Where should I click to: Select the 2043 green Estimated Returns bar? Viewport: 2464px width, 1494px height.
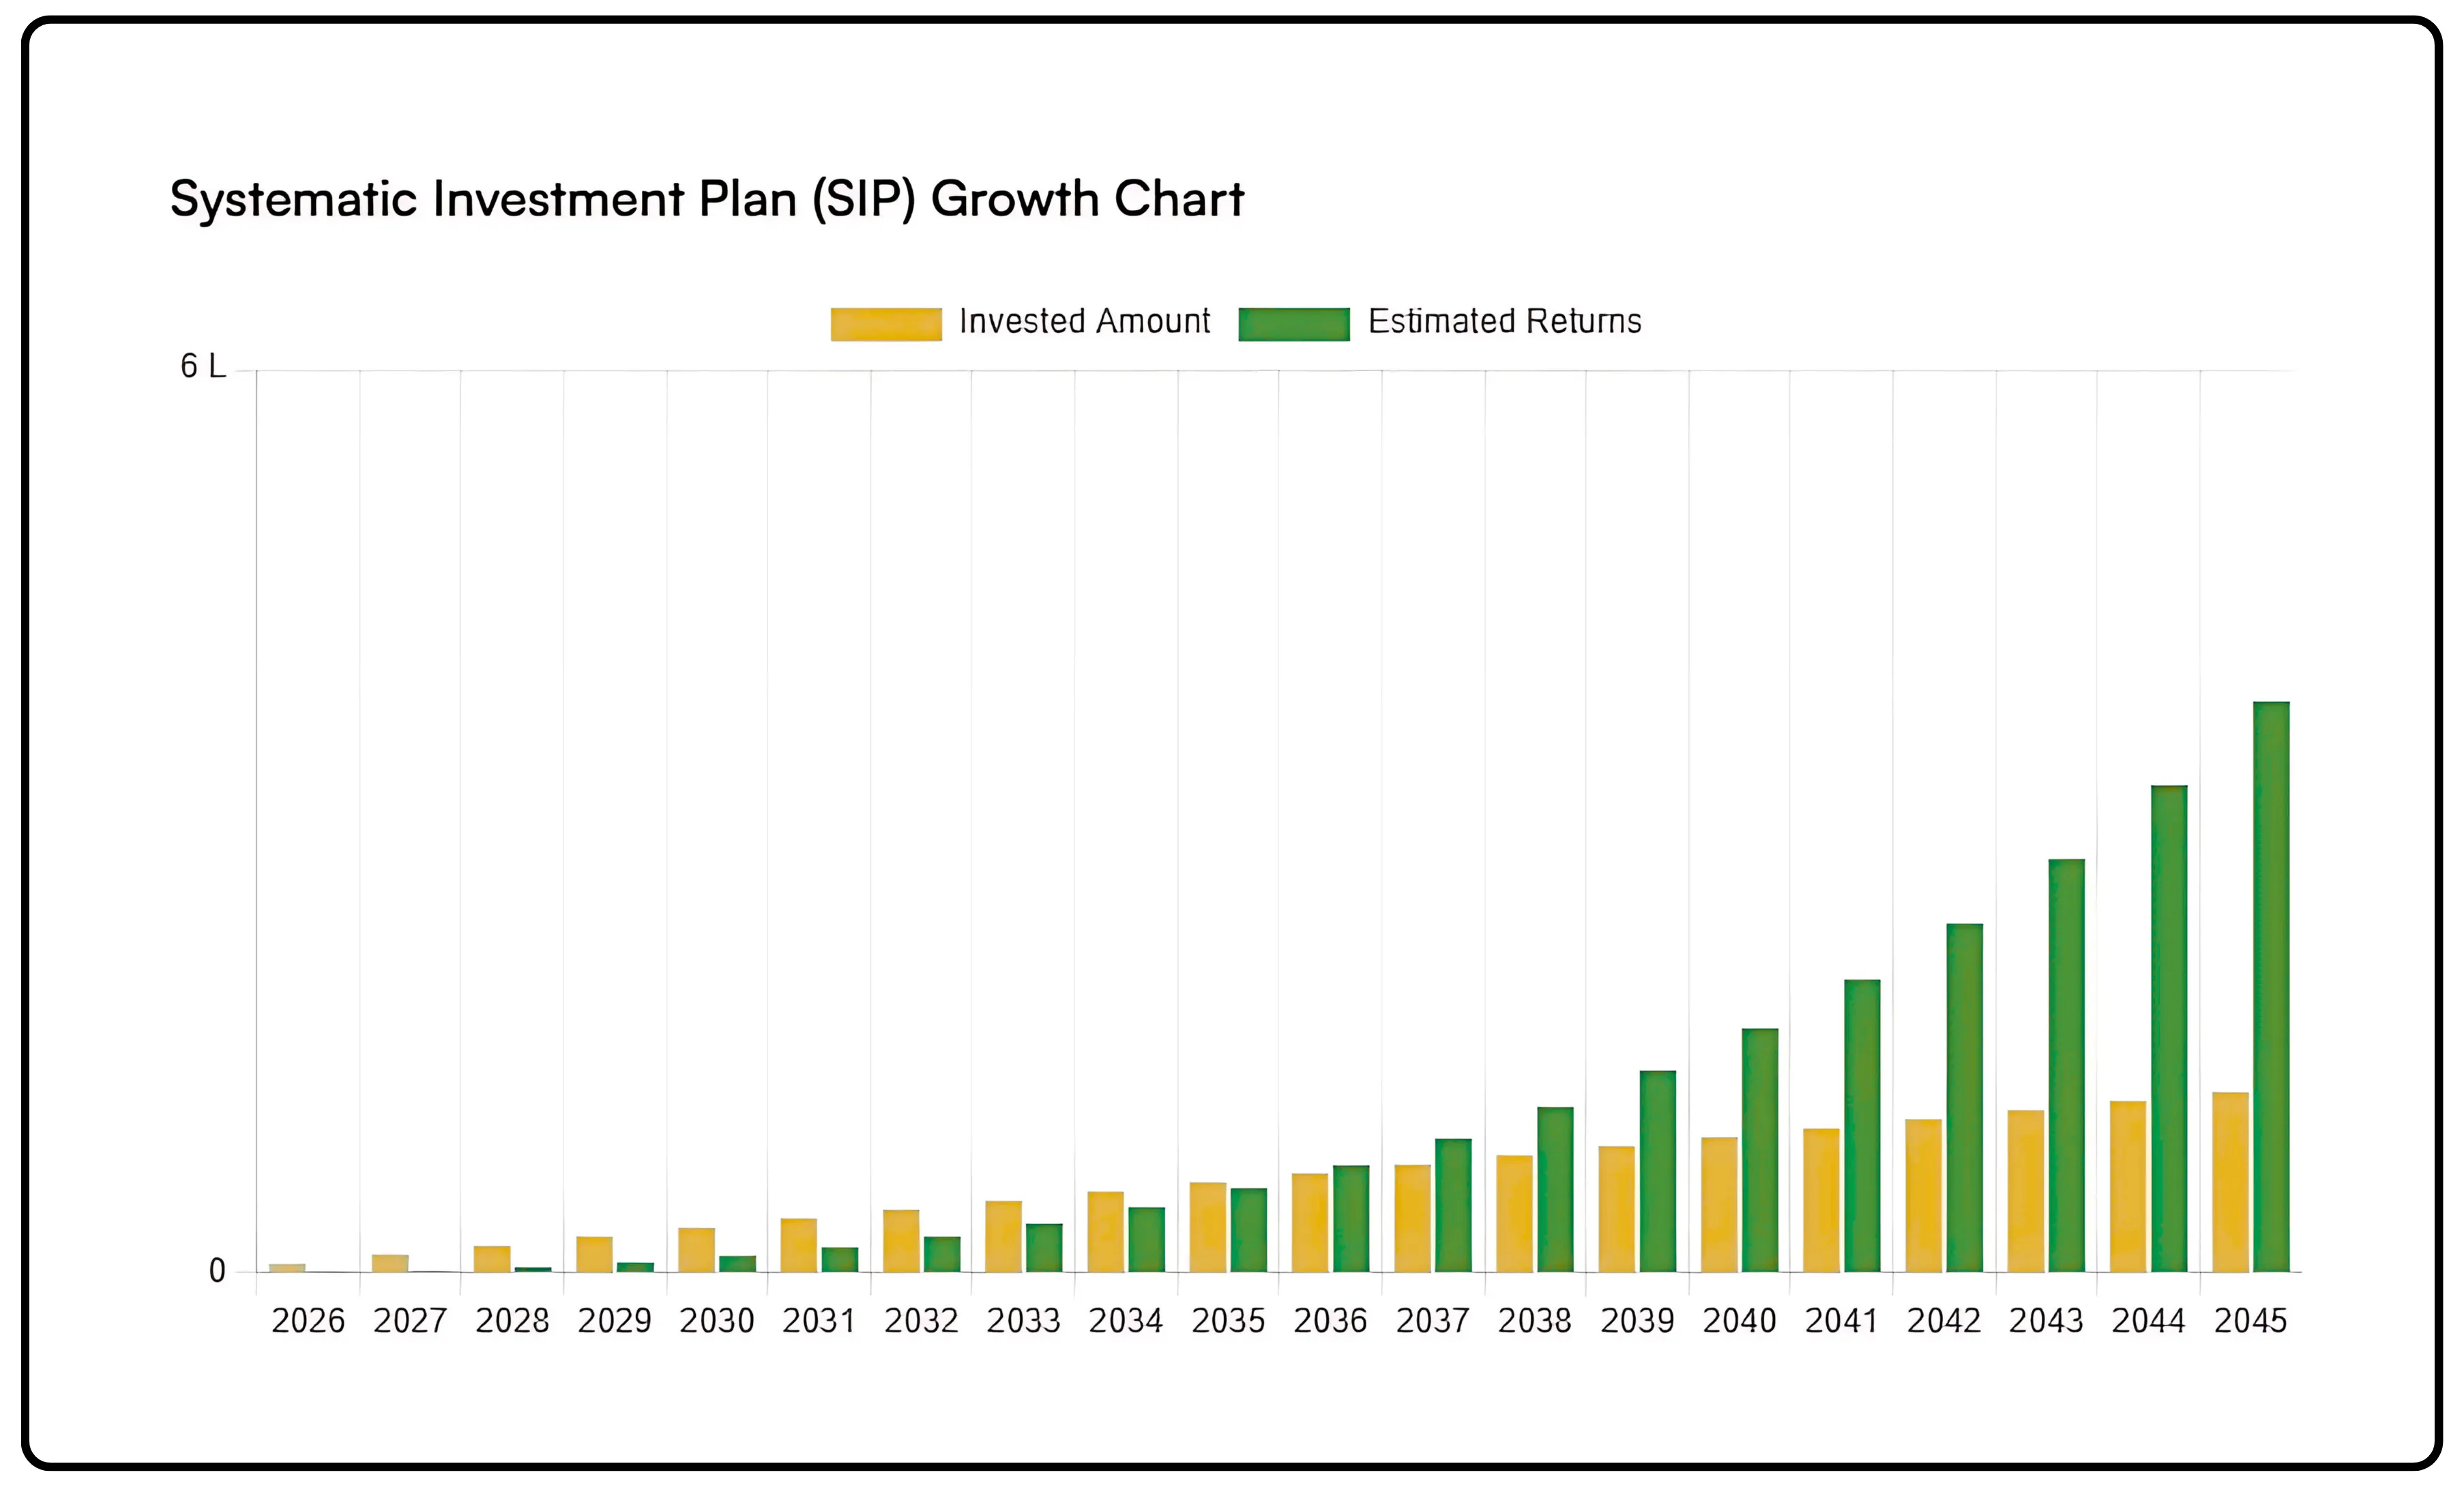coord(2067,1066)
